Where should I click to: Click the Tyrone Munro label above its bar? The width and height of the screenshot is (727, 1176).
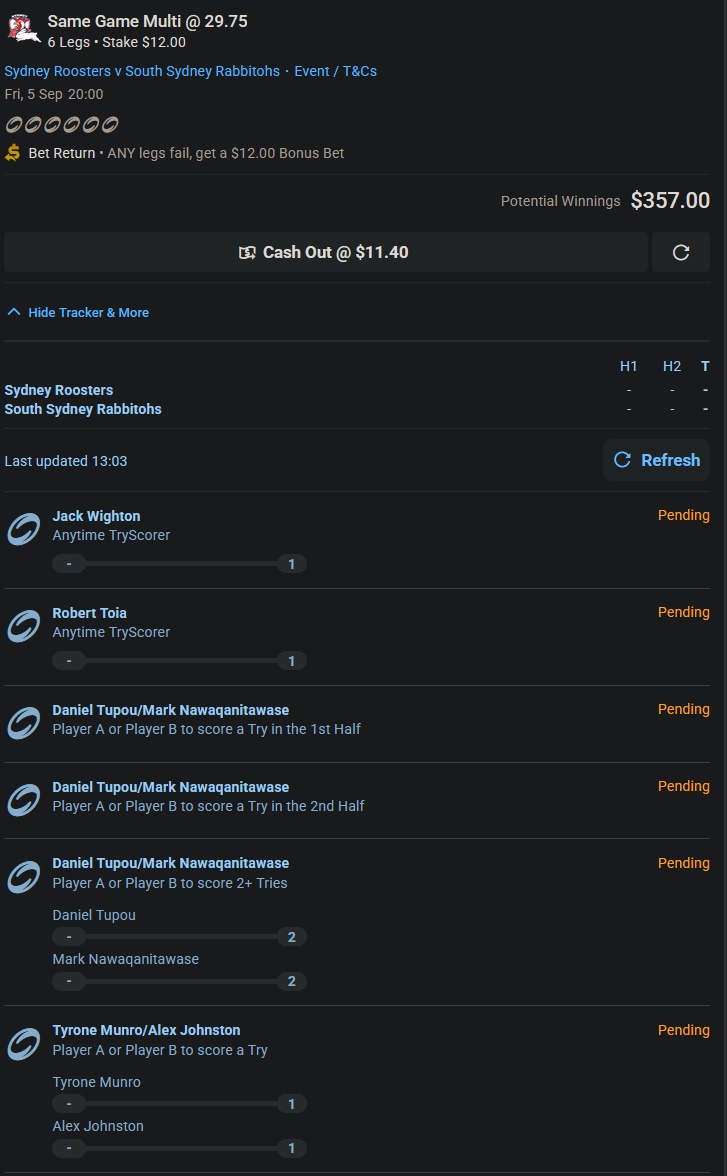click(96, 1082)
